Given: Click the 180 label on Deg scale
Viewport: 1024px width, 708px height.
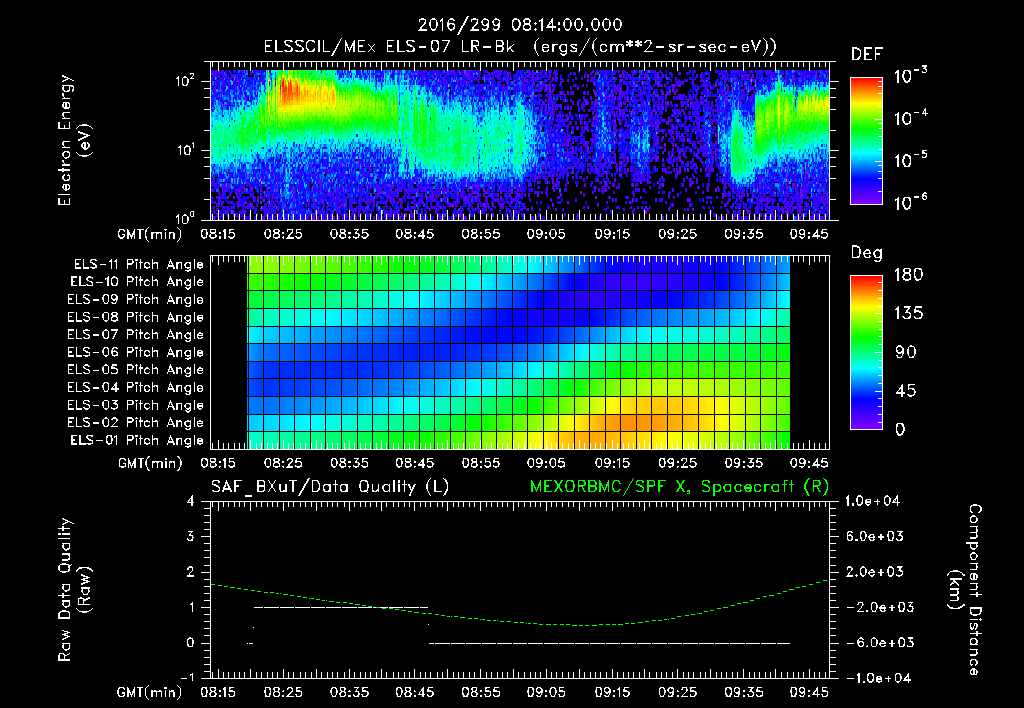Looking at the screenshot, I should (908, 274).
